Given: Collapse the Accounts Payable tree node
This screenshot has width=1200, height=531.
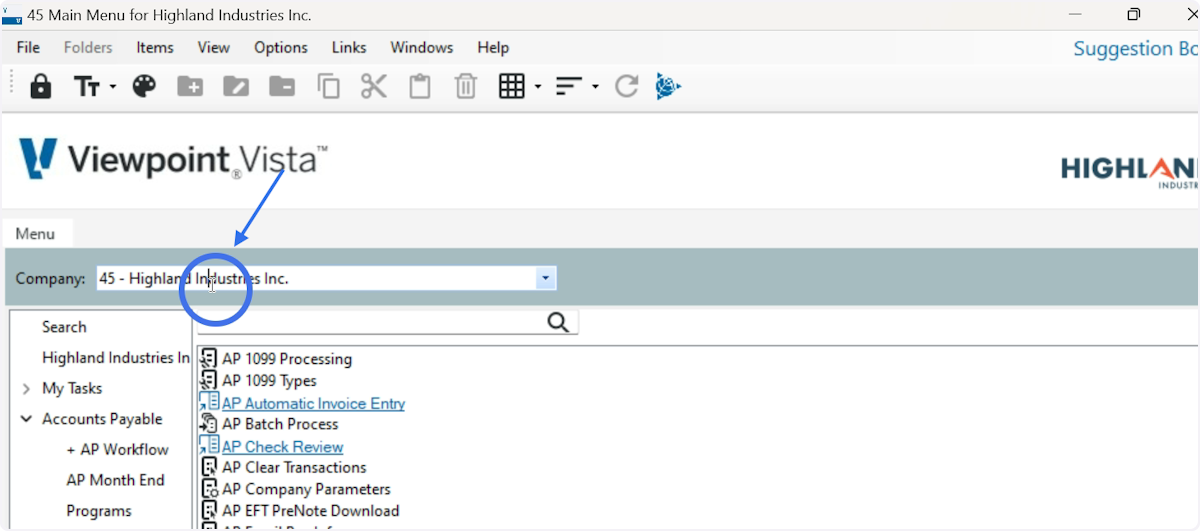Looking at the screenshot, I should pyautogui.click(x=26, y=419).
